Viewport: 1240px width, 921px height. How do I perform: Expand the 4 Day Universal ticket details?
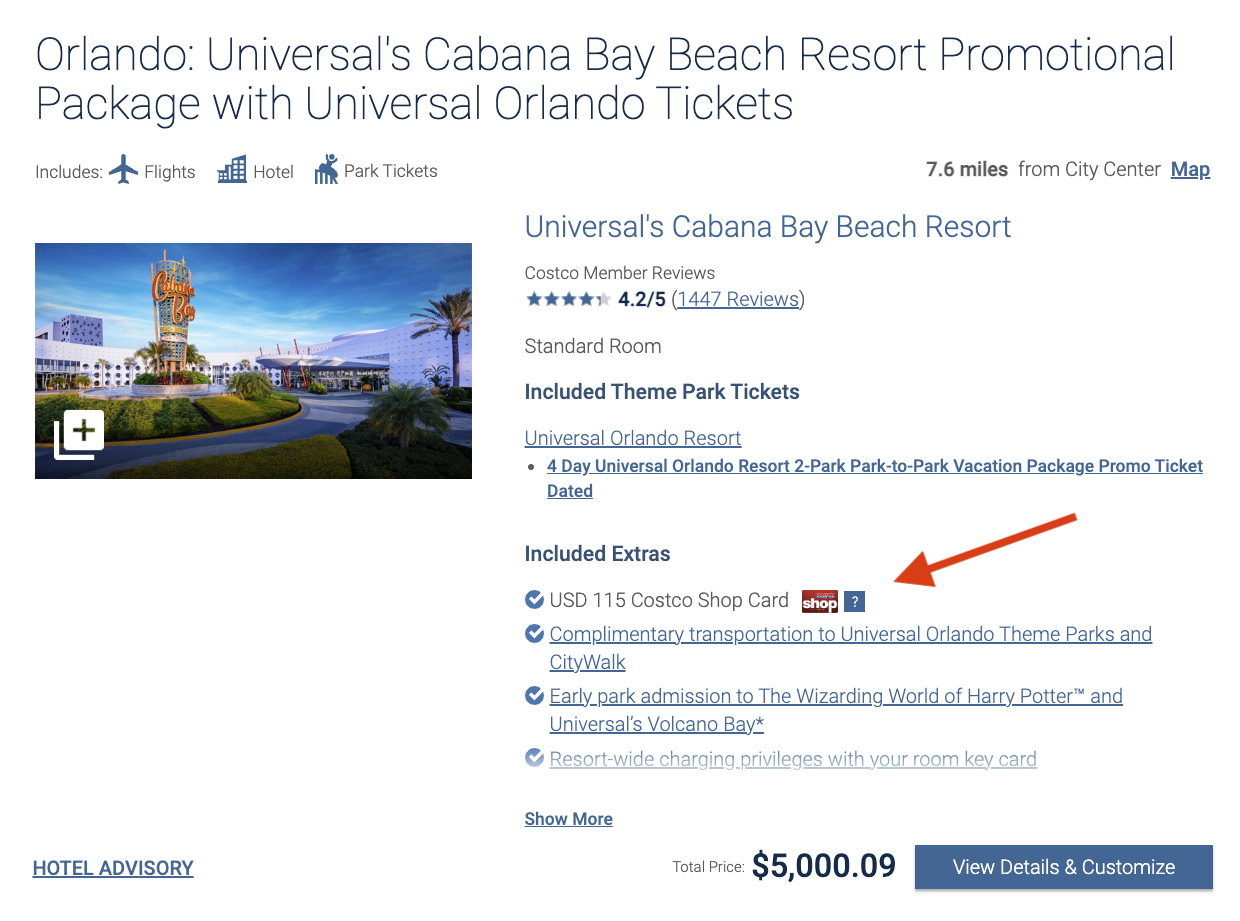point(874,465)
